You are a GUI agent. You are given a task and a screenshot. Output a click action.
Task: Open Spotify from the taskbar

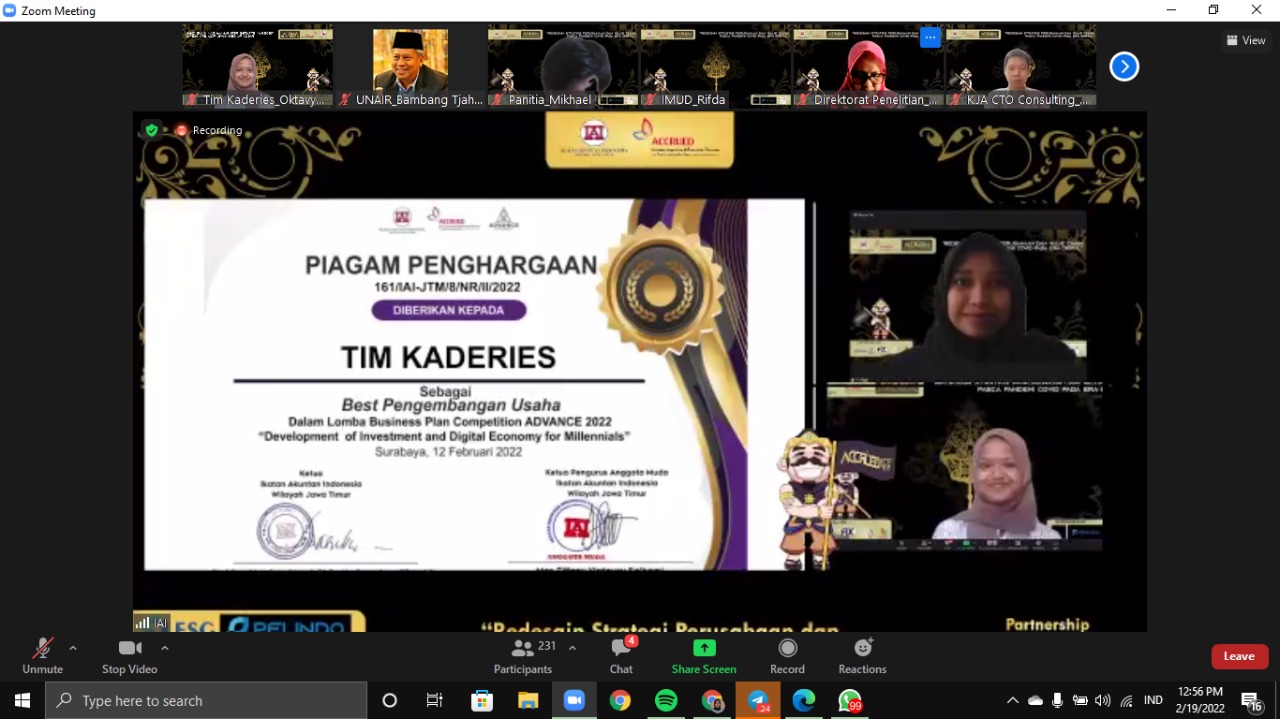tap(666, 701)
